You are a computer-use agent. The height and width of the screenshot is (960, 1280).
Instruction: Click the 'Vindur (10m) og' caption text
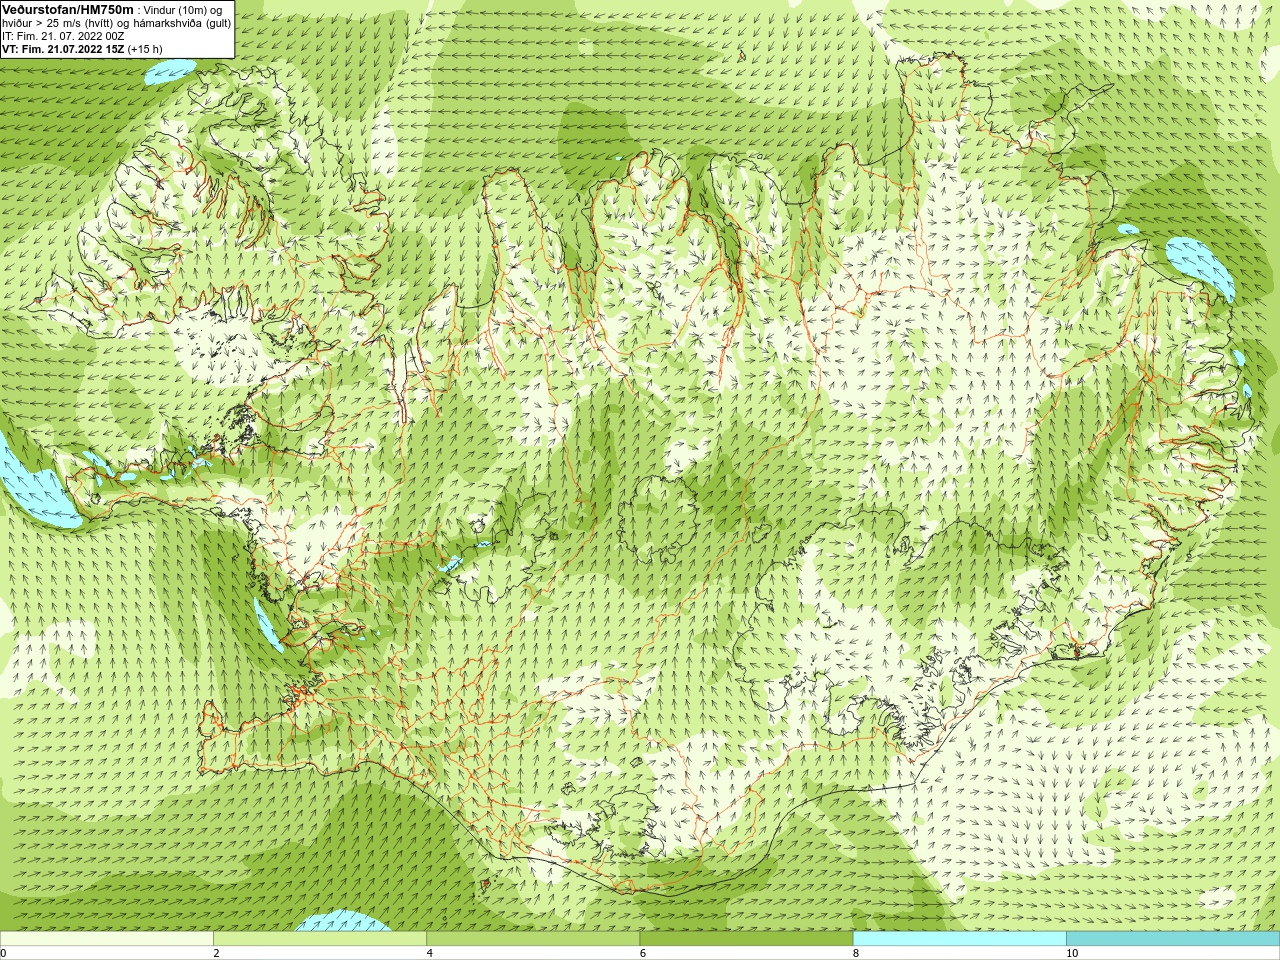click(183, 10)
